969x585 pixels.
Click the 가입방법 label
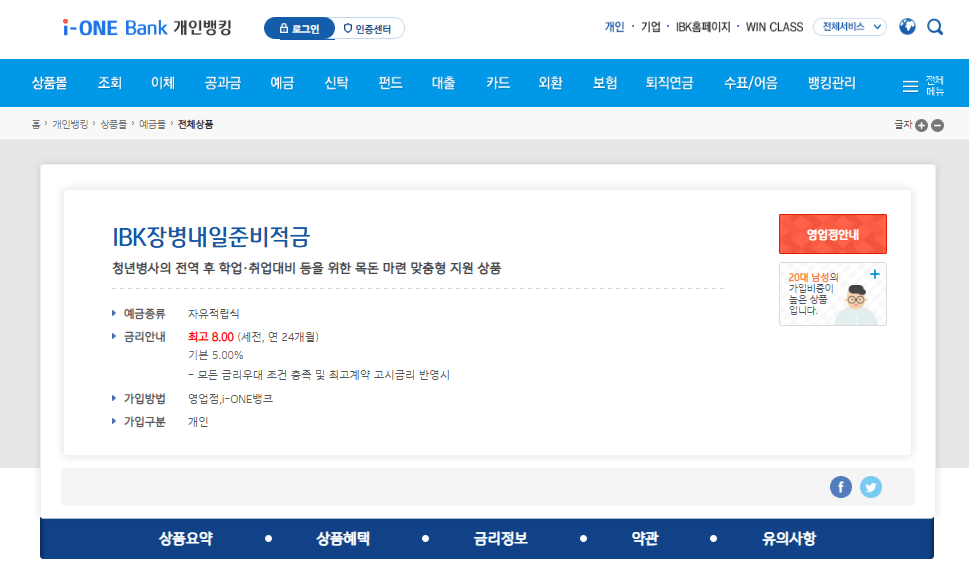click(145, 399)
